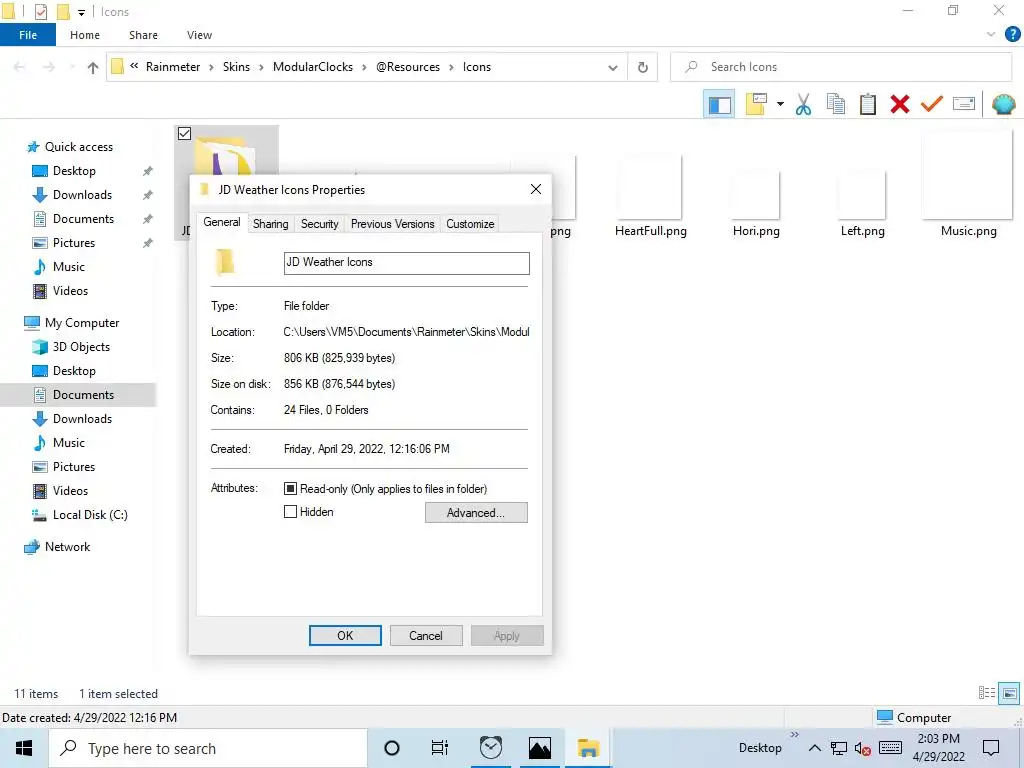Click the Search Icons box
The height and width of the screenshot is (768, 1024).
pyautogui.click(x=841, y=67)
